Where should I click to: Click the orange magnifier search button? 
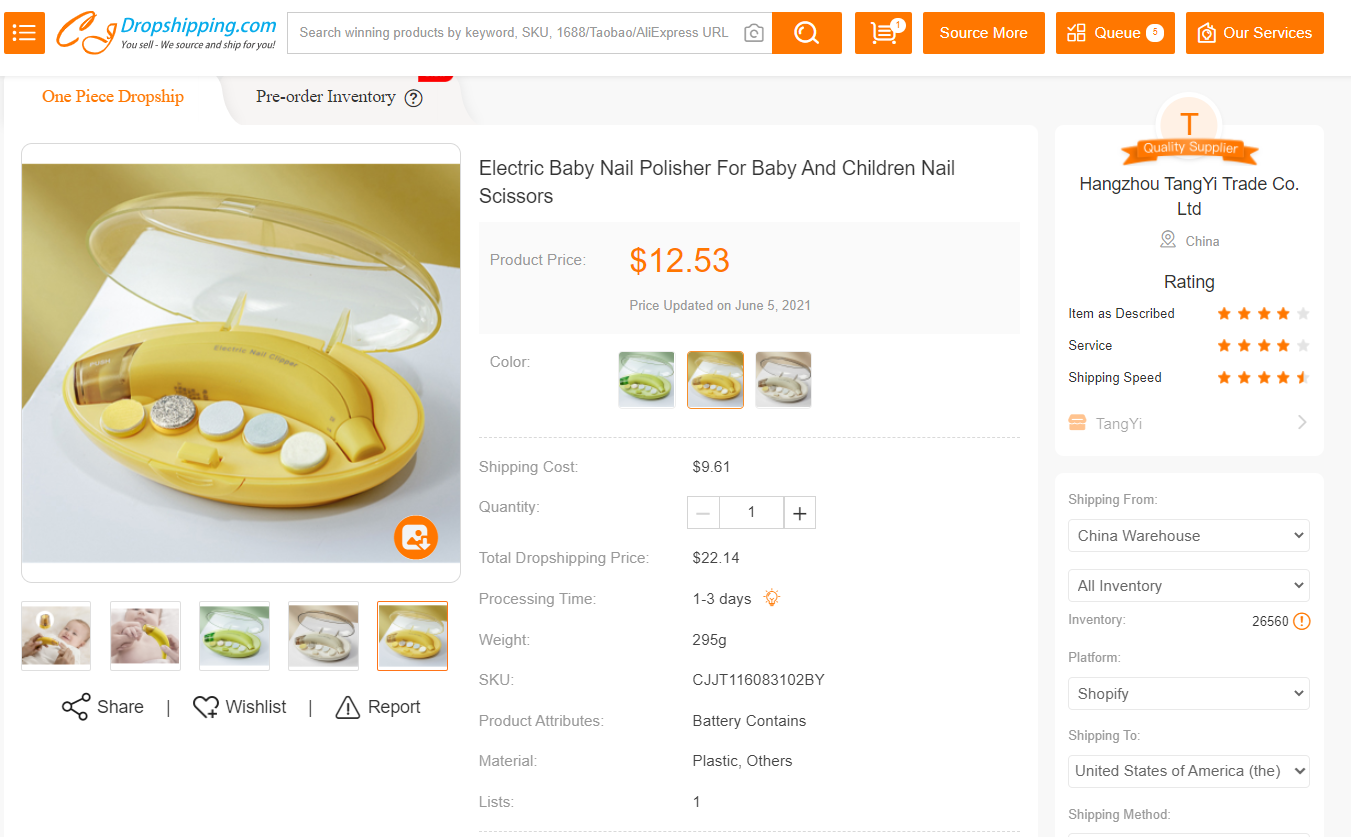pyautogui.click(x=806, y=33)
